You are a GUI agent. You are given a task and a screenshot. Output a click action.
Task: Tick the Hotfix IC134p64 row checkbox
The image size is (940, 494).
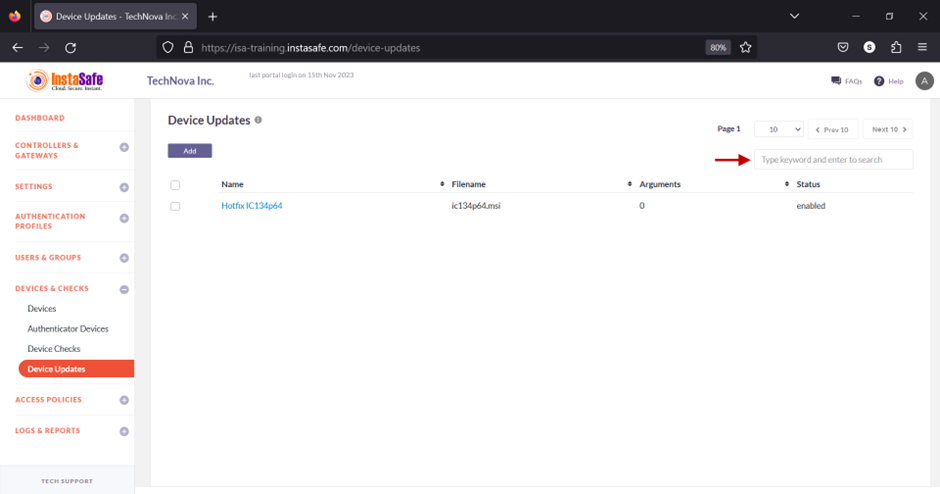coord(175,206)
